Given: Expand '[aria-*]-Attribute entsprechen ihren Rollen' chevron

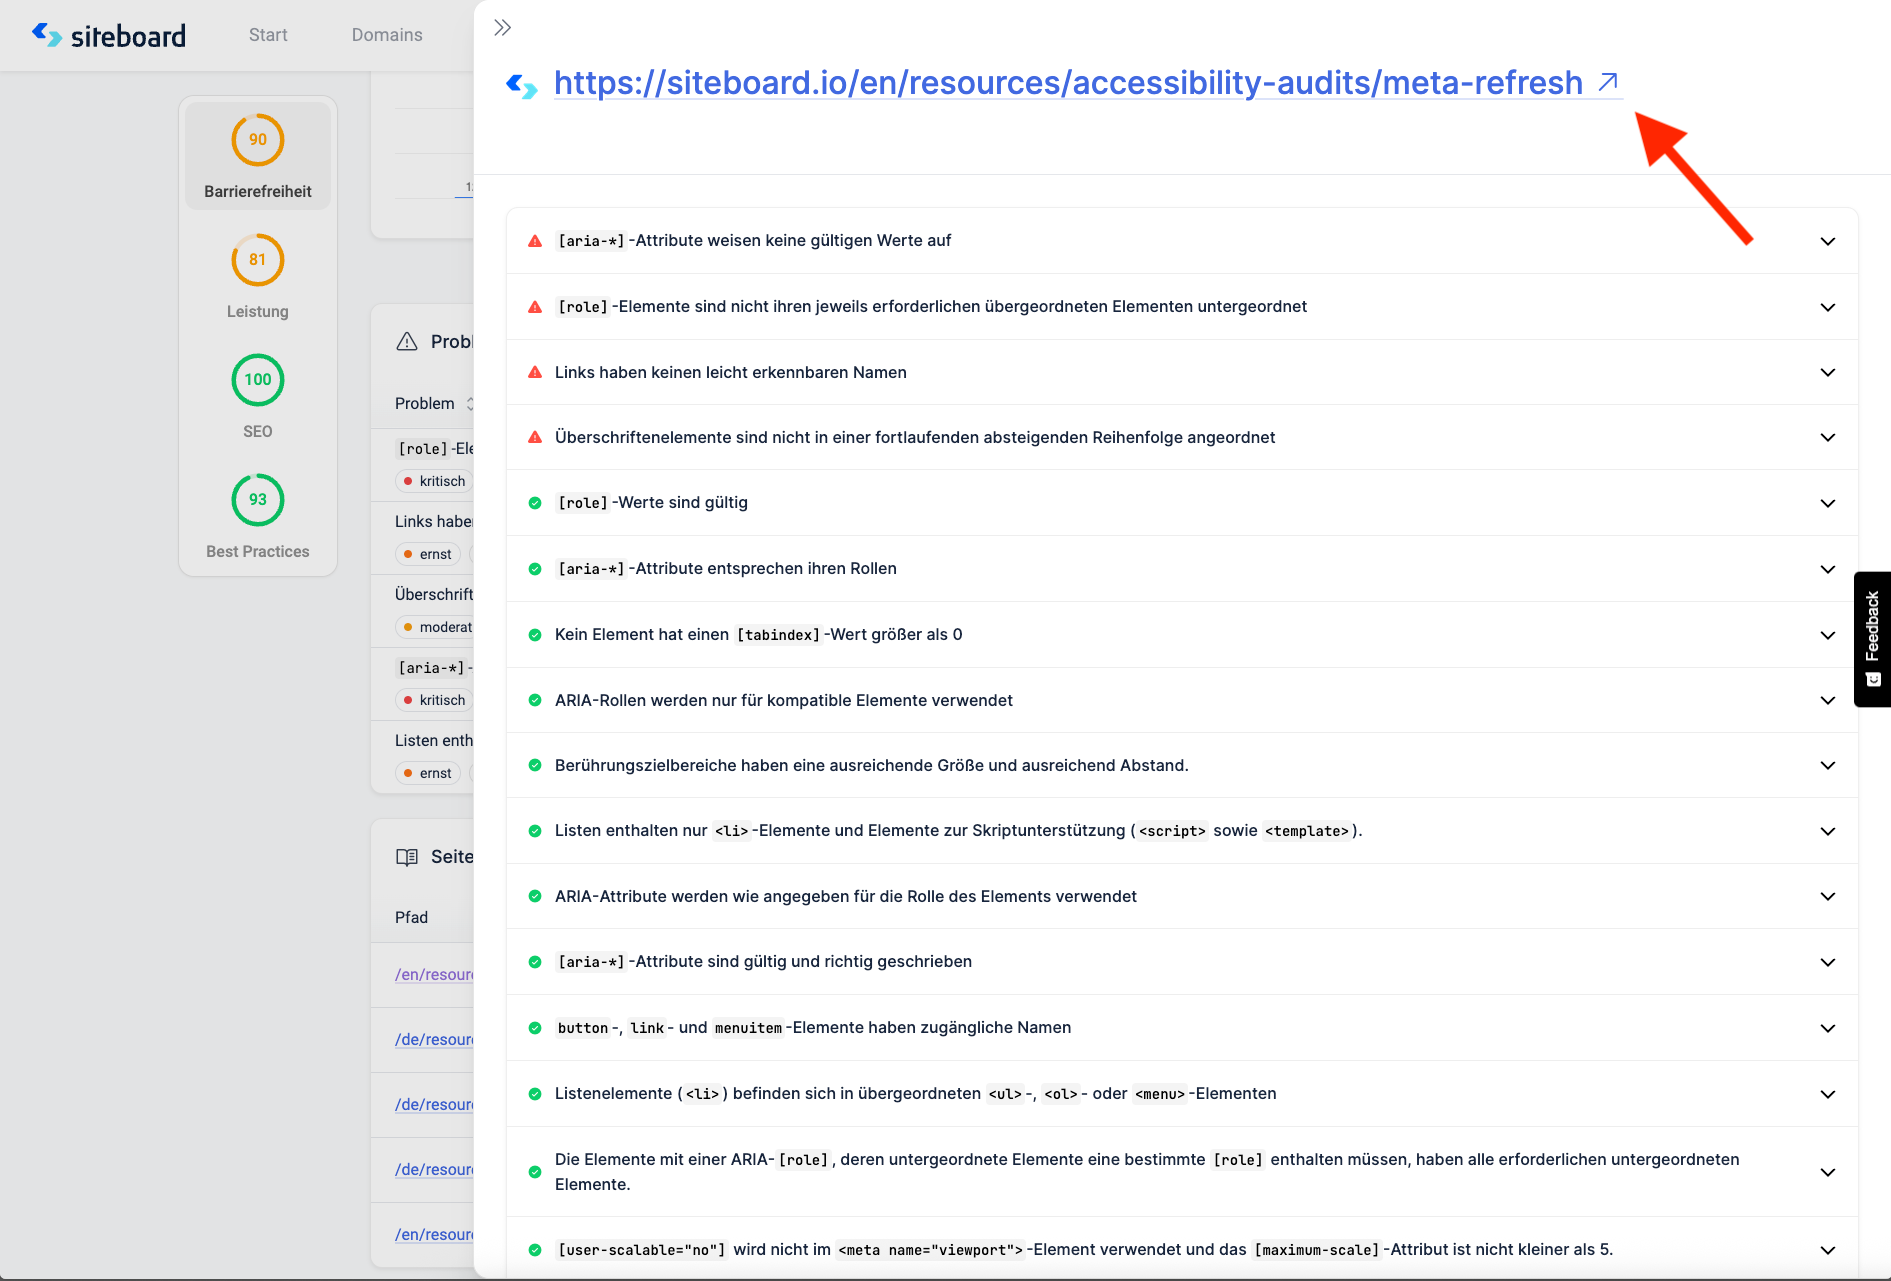Looking at the screenshot, I should [x=1828, y=569].
